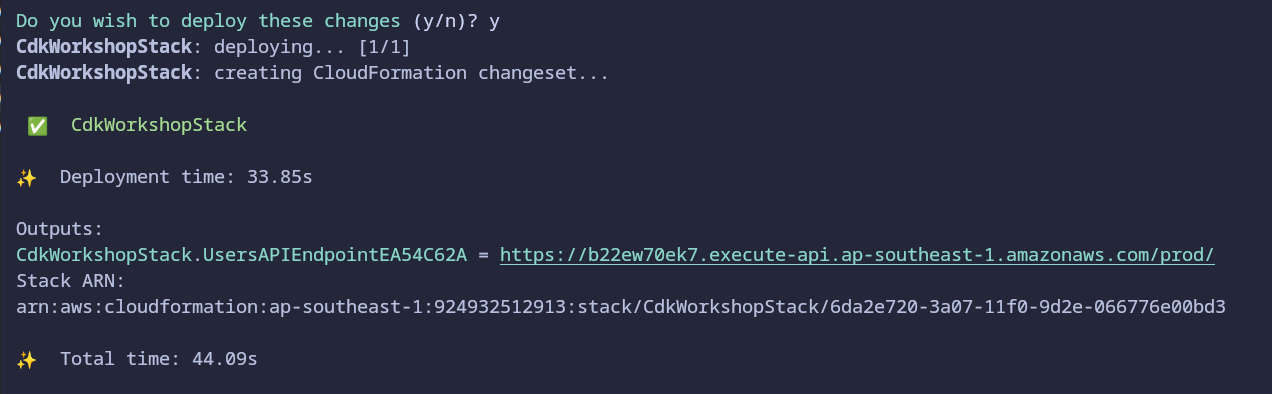Click the 'deploying... [1/1]' status line
The height and width of the screenshot is (394, 1272).
(312, 47)
